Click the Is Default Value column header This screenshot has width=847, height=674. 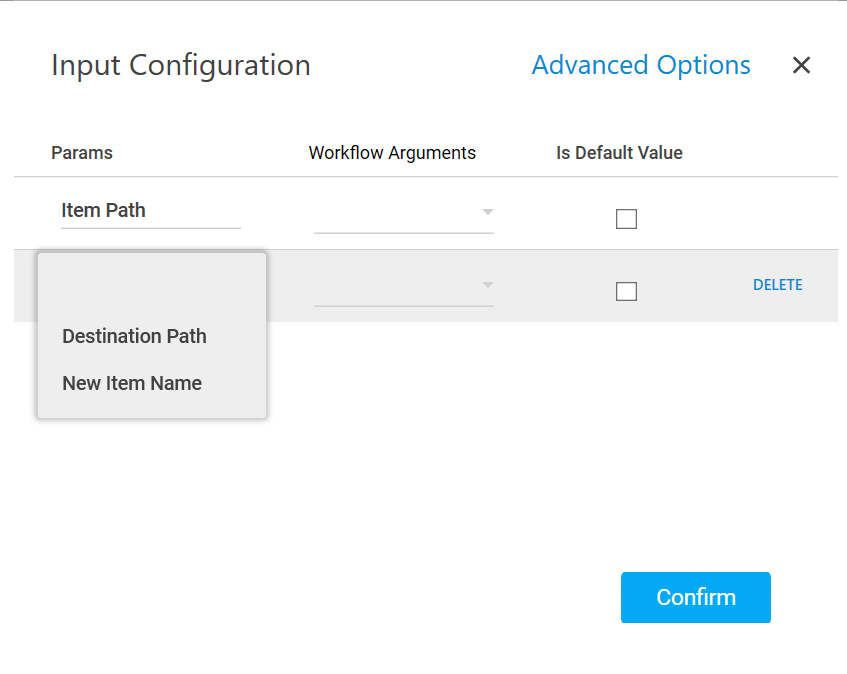click(x=619, y=153)
